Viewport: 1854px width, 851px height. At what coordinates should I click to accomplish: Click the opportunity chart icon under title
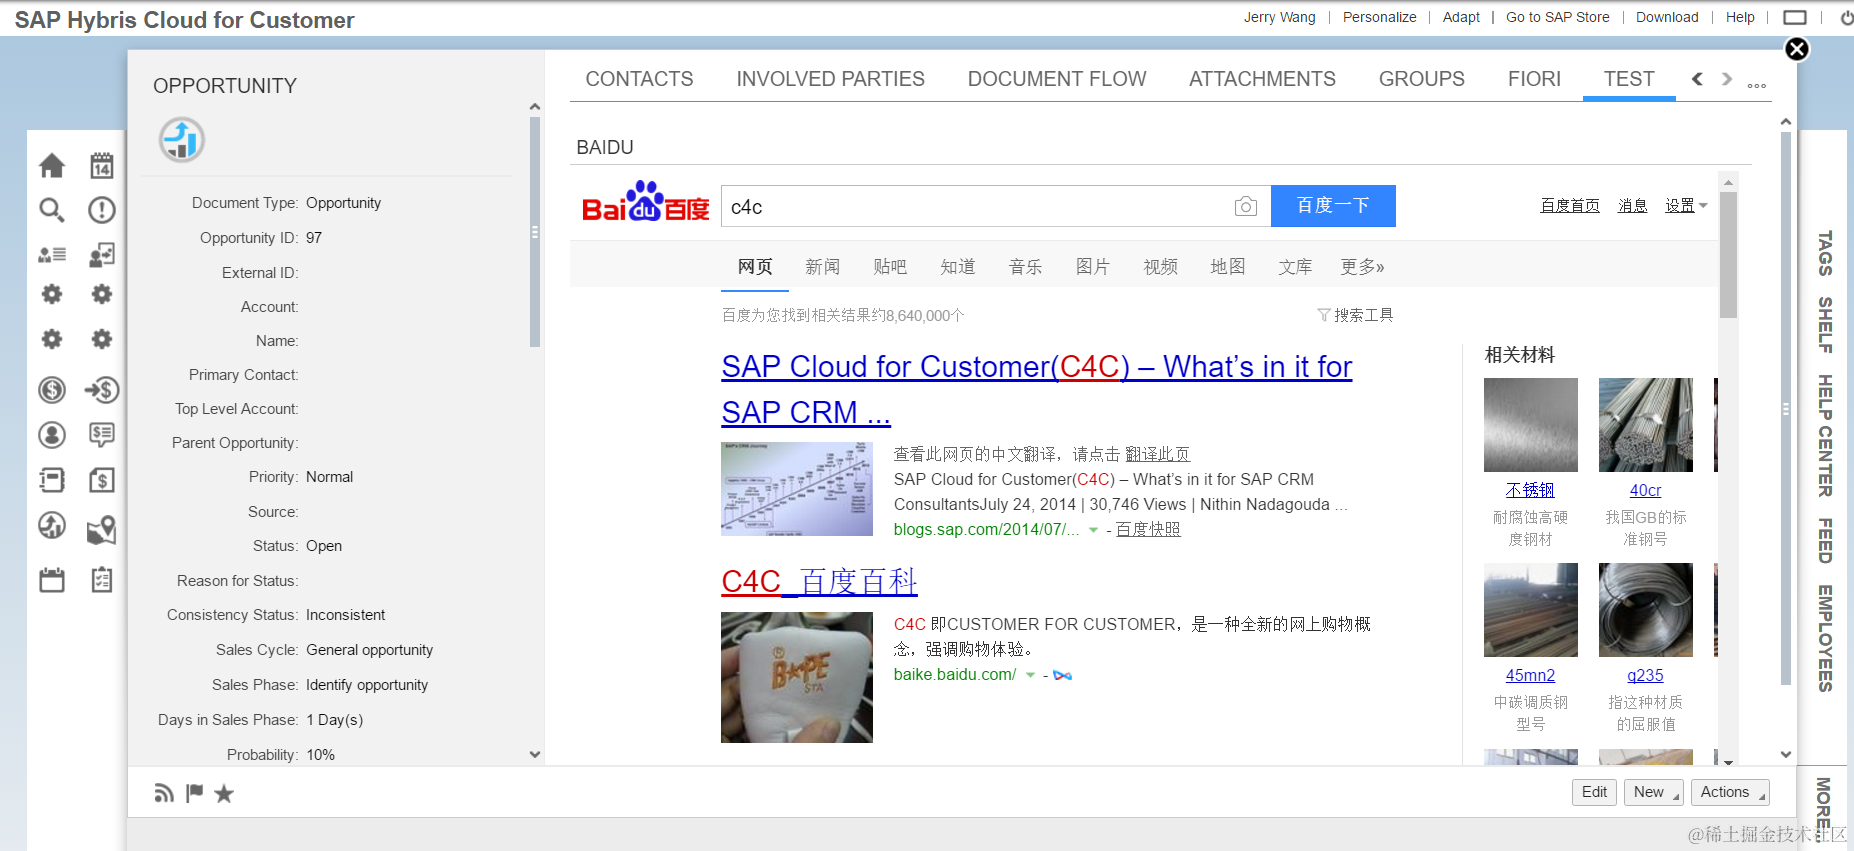182,140
